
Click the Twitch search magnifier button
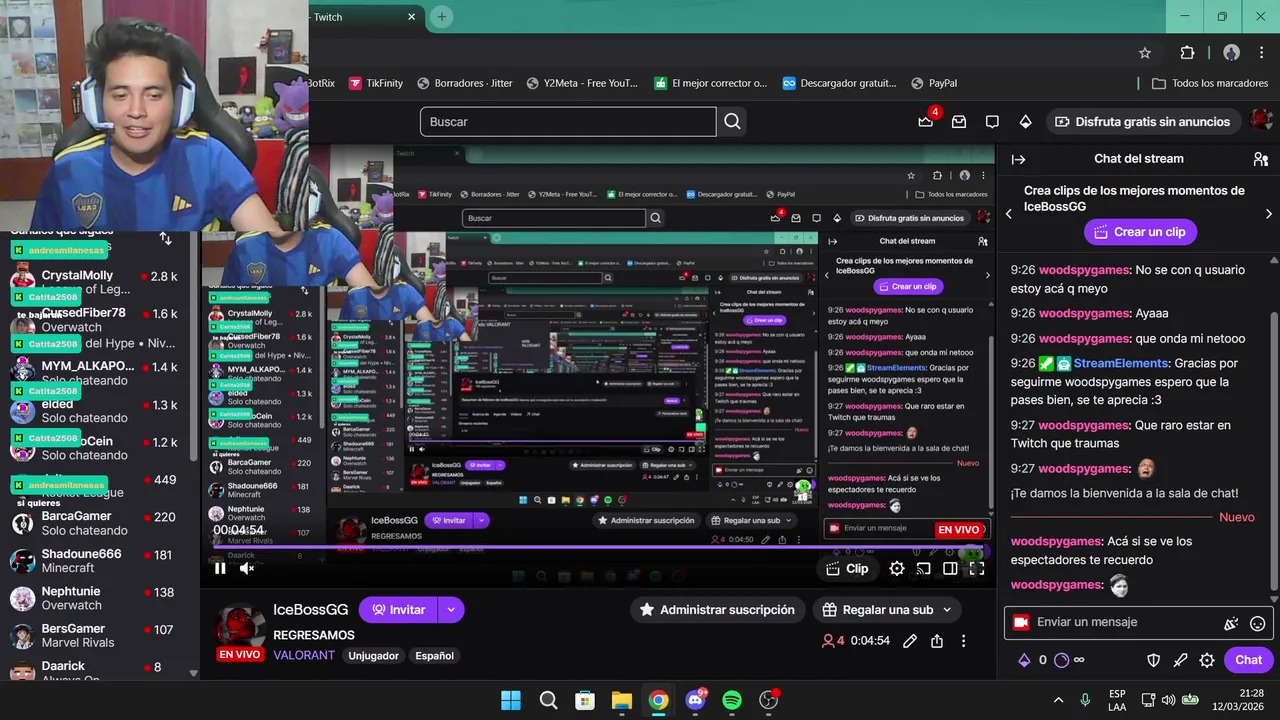tap(732, 122)
